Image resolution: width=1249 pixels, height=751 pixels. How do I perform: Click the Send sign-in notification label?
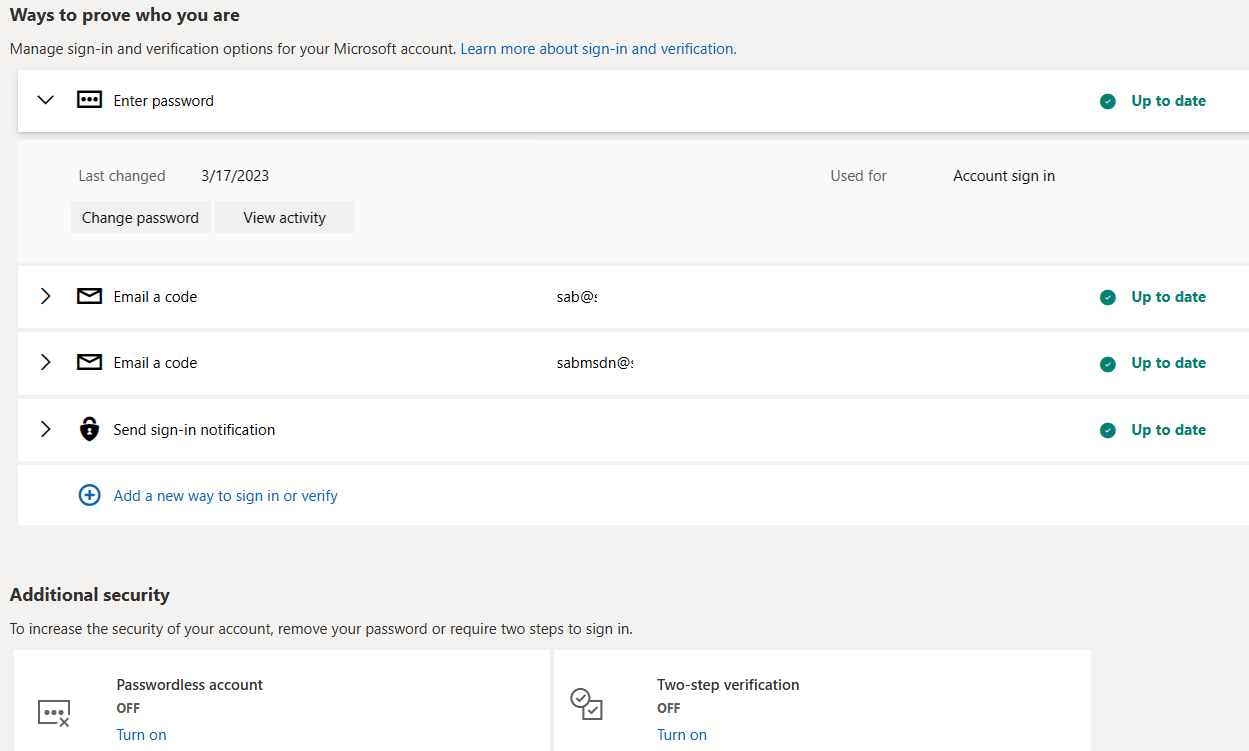click(194, 430)
